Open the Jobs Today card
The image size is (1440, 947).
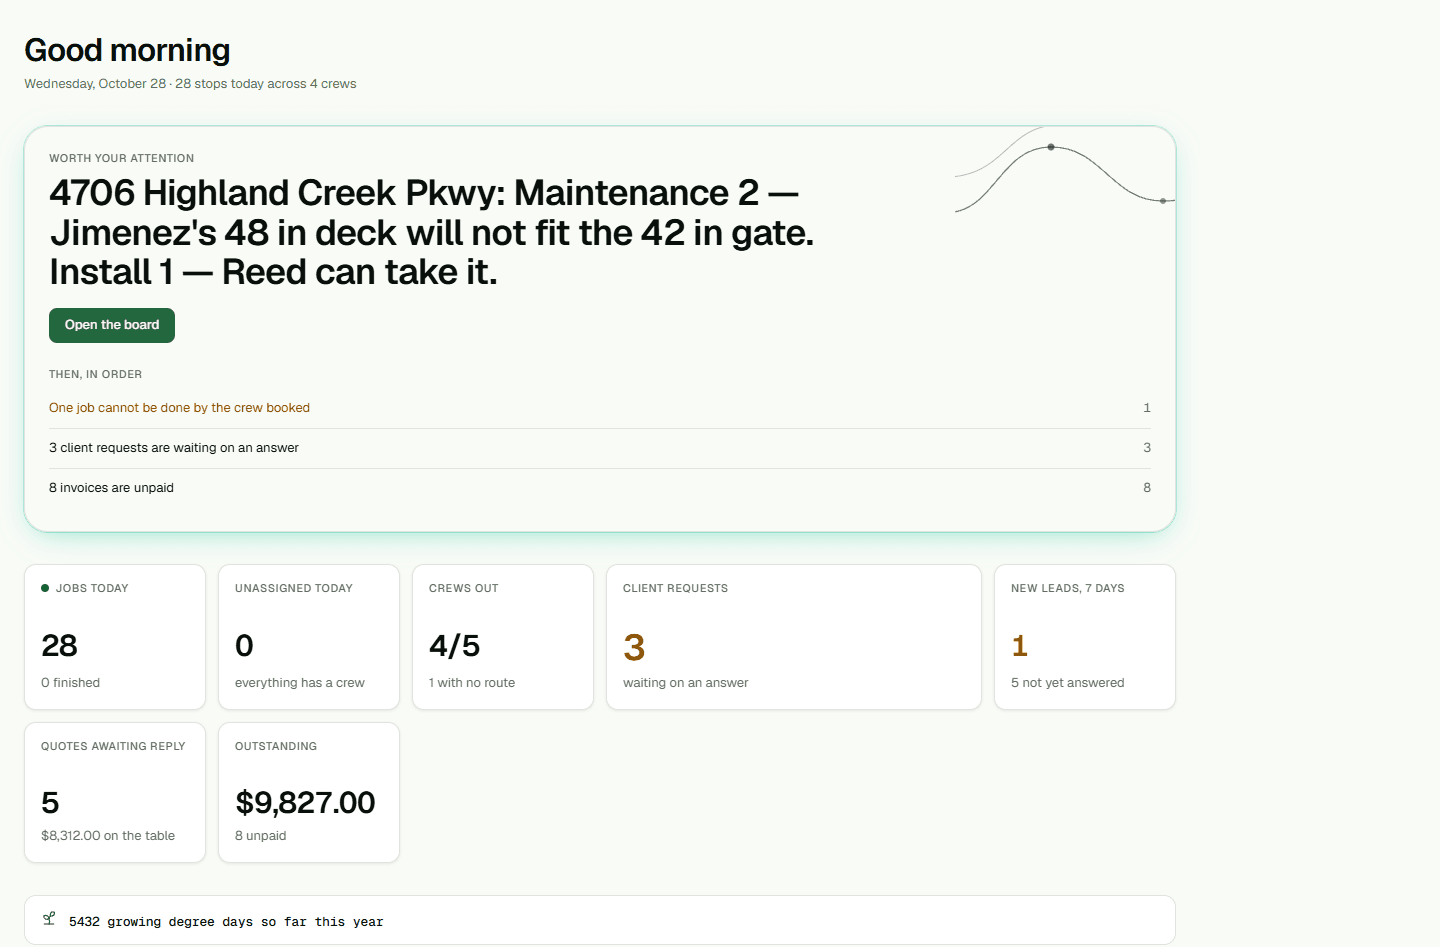115,637
